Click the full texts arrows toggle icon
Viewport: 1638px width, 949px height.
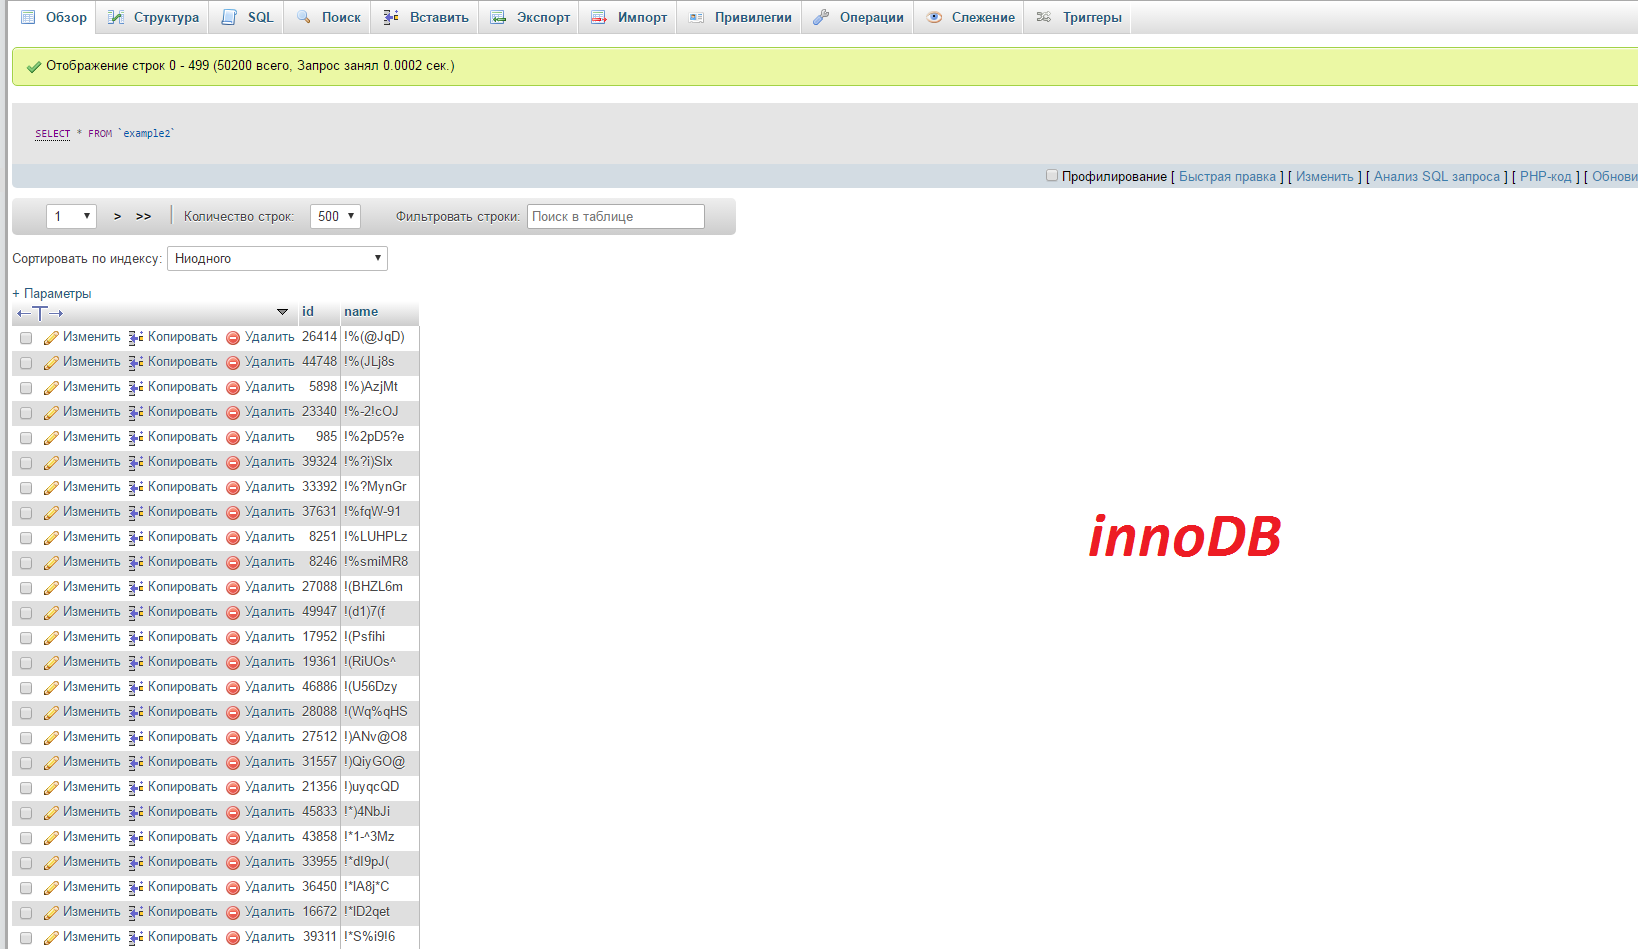(40, 313)
